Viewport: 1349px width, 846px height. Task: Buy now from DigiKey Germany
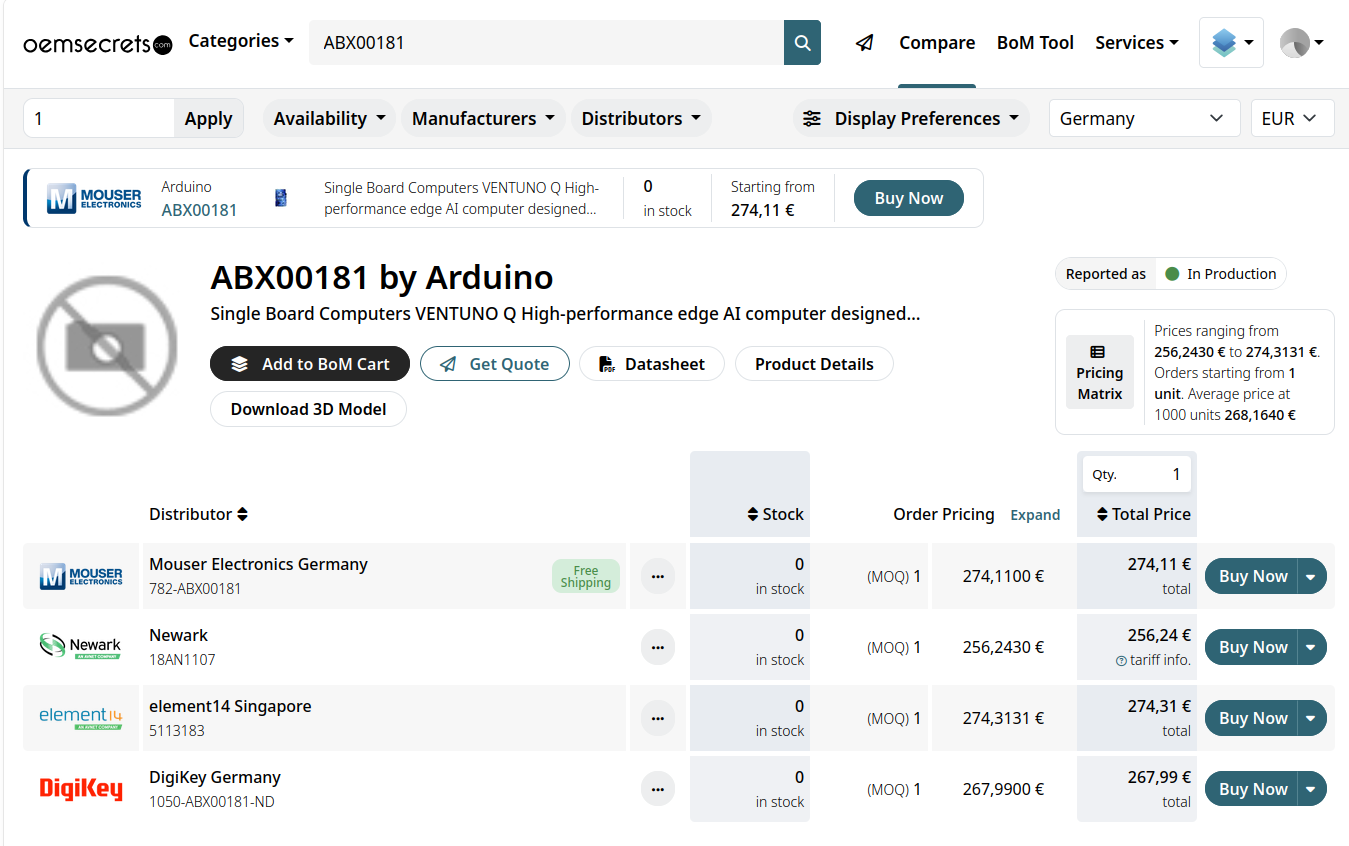tap(1252, 789)
